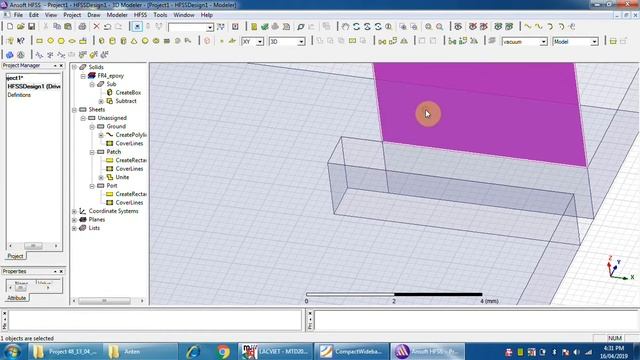The width and height of the screenshot is (640, 360).
Task: Click the Zoom in magnifier icon
Action: click(x=428, y=27)
